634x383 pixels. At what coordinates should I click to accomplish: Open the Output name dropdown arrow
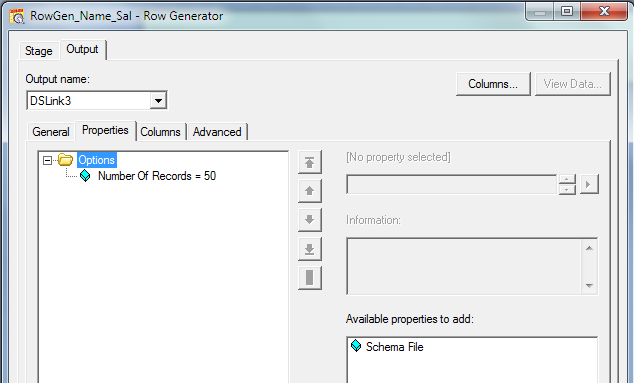[x=158, y=100]
